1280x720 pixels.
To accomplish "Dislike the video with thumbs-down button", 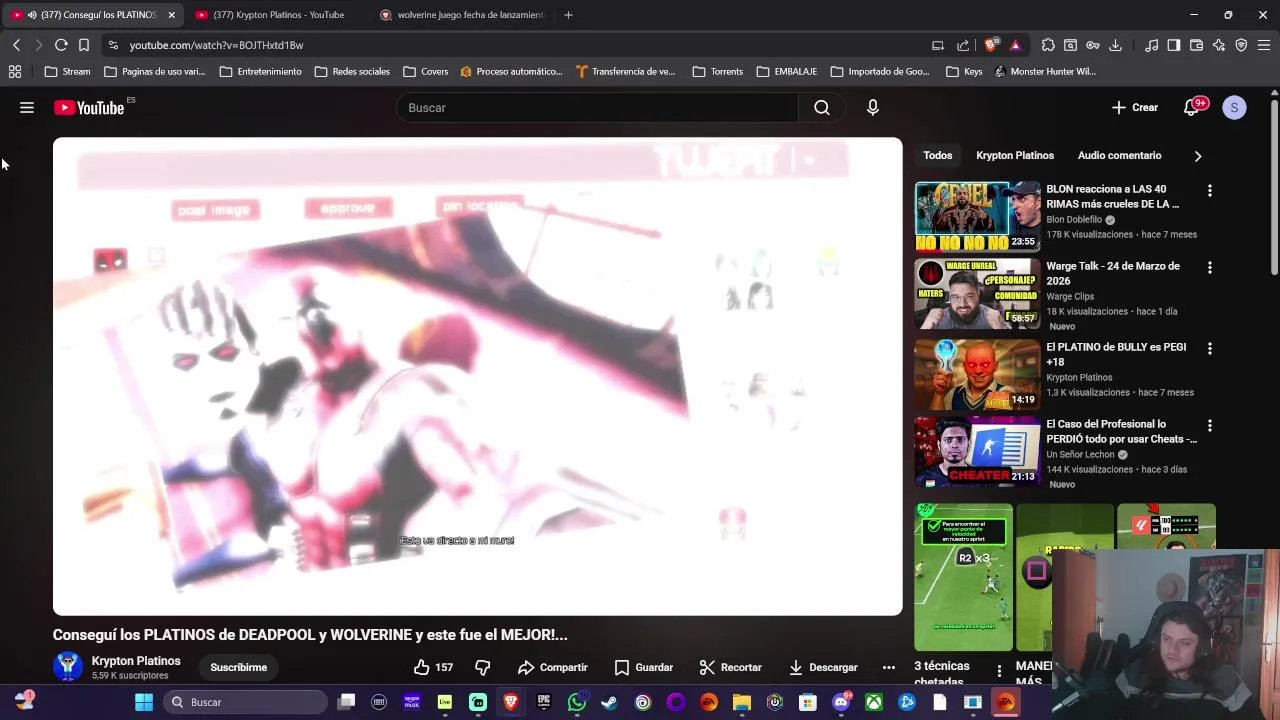I will [x=483, y=667].
